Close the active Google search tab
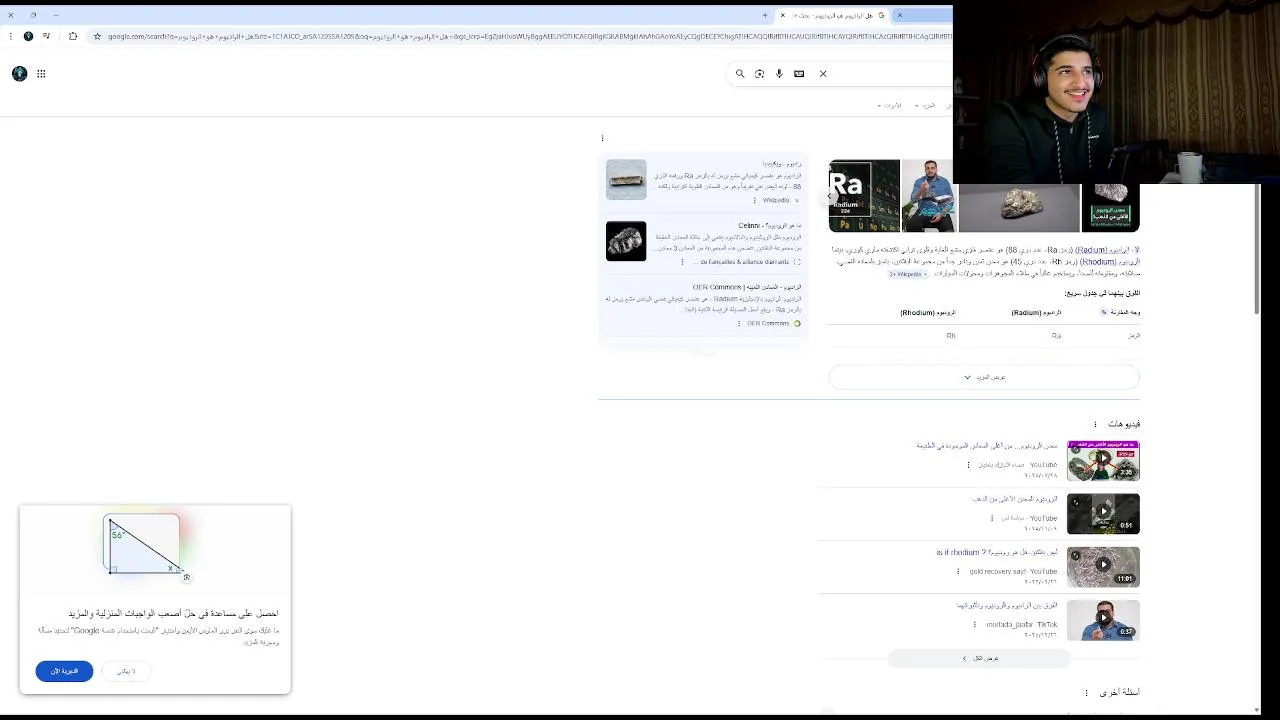 click(x=782, y=15)
